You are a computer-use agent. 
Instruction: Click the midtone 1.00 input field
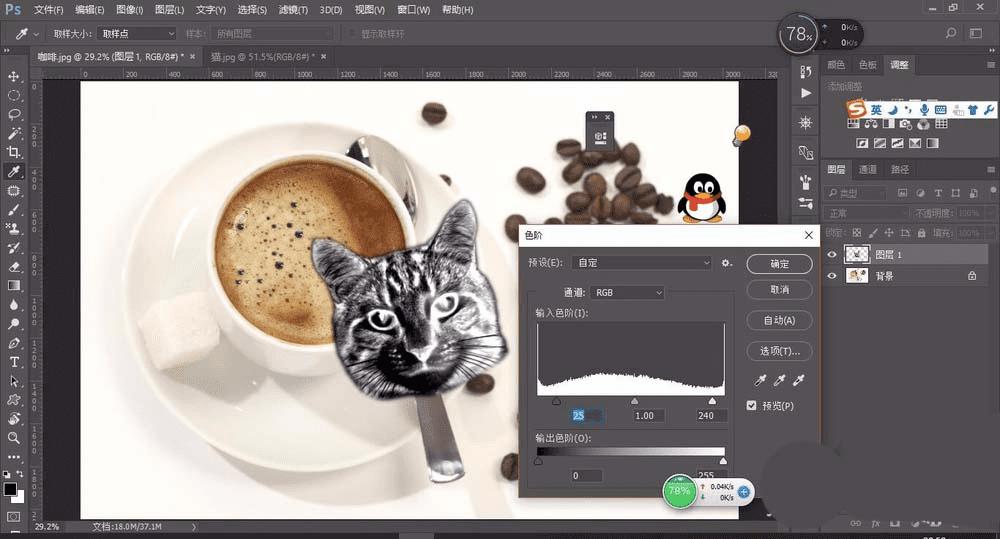649,415
